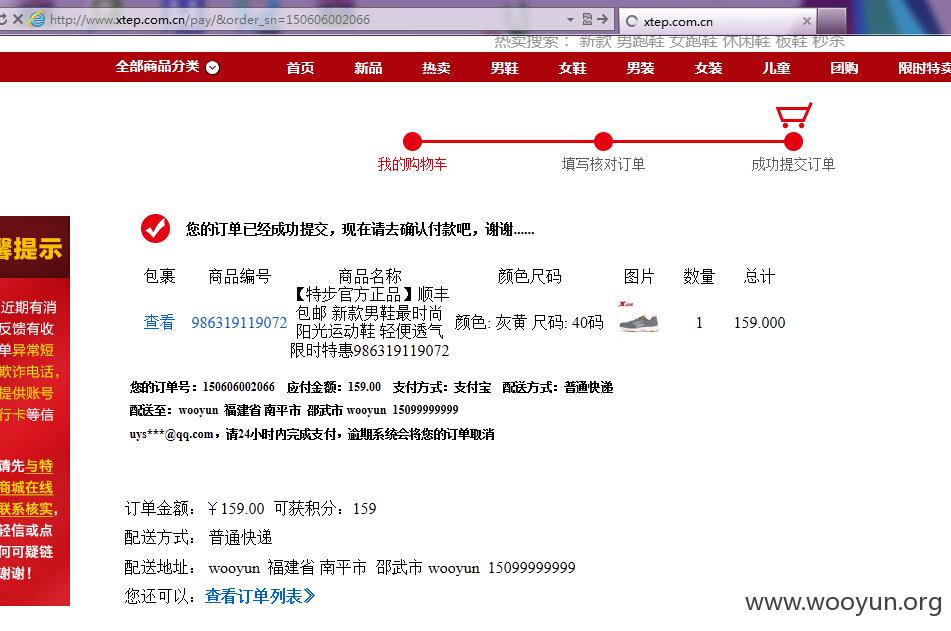Open the address bar dropdown arrow
Viewport: 951px width, 631px height.
pyautogui.click(x=570, y=19)
